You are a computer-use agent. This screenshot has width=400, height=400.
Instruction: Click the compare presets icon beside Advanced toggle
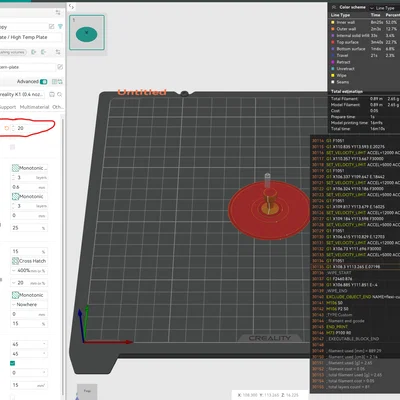[x=57, y=81]
